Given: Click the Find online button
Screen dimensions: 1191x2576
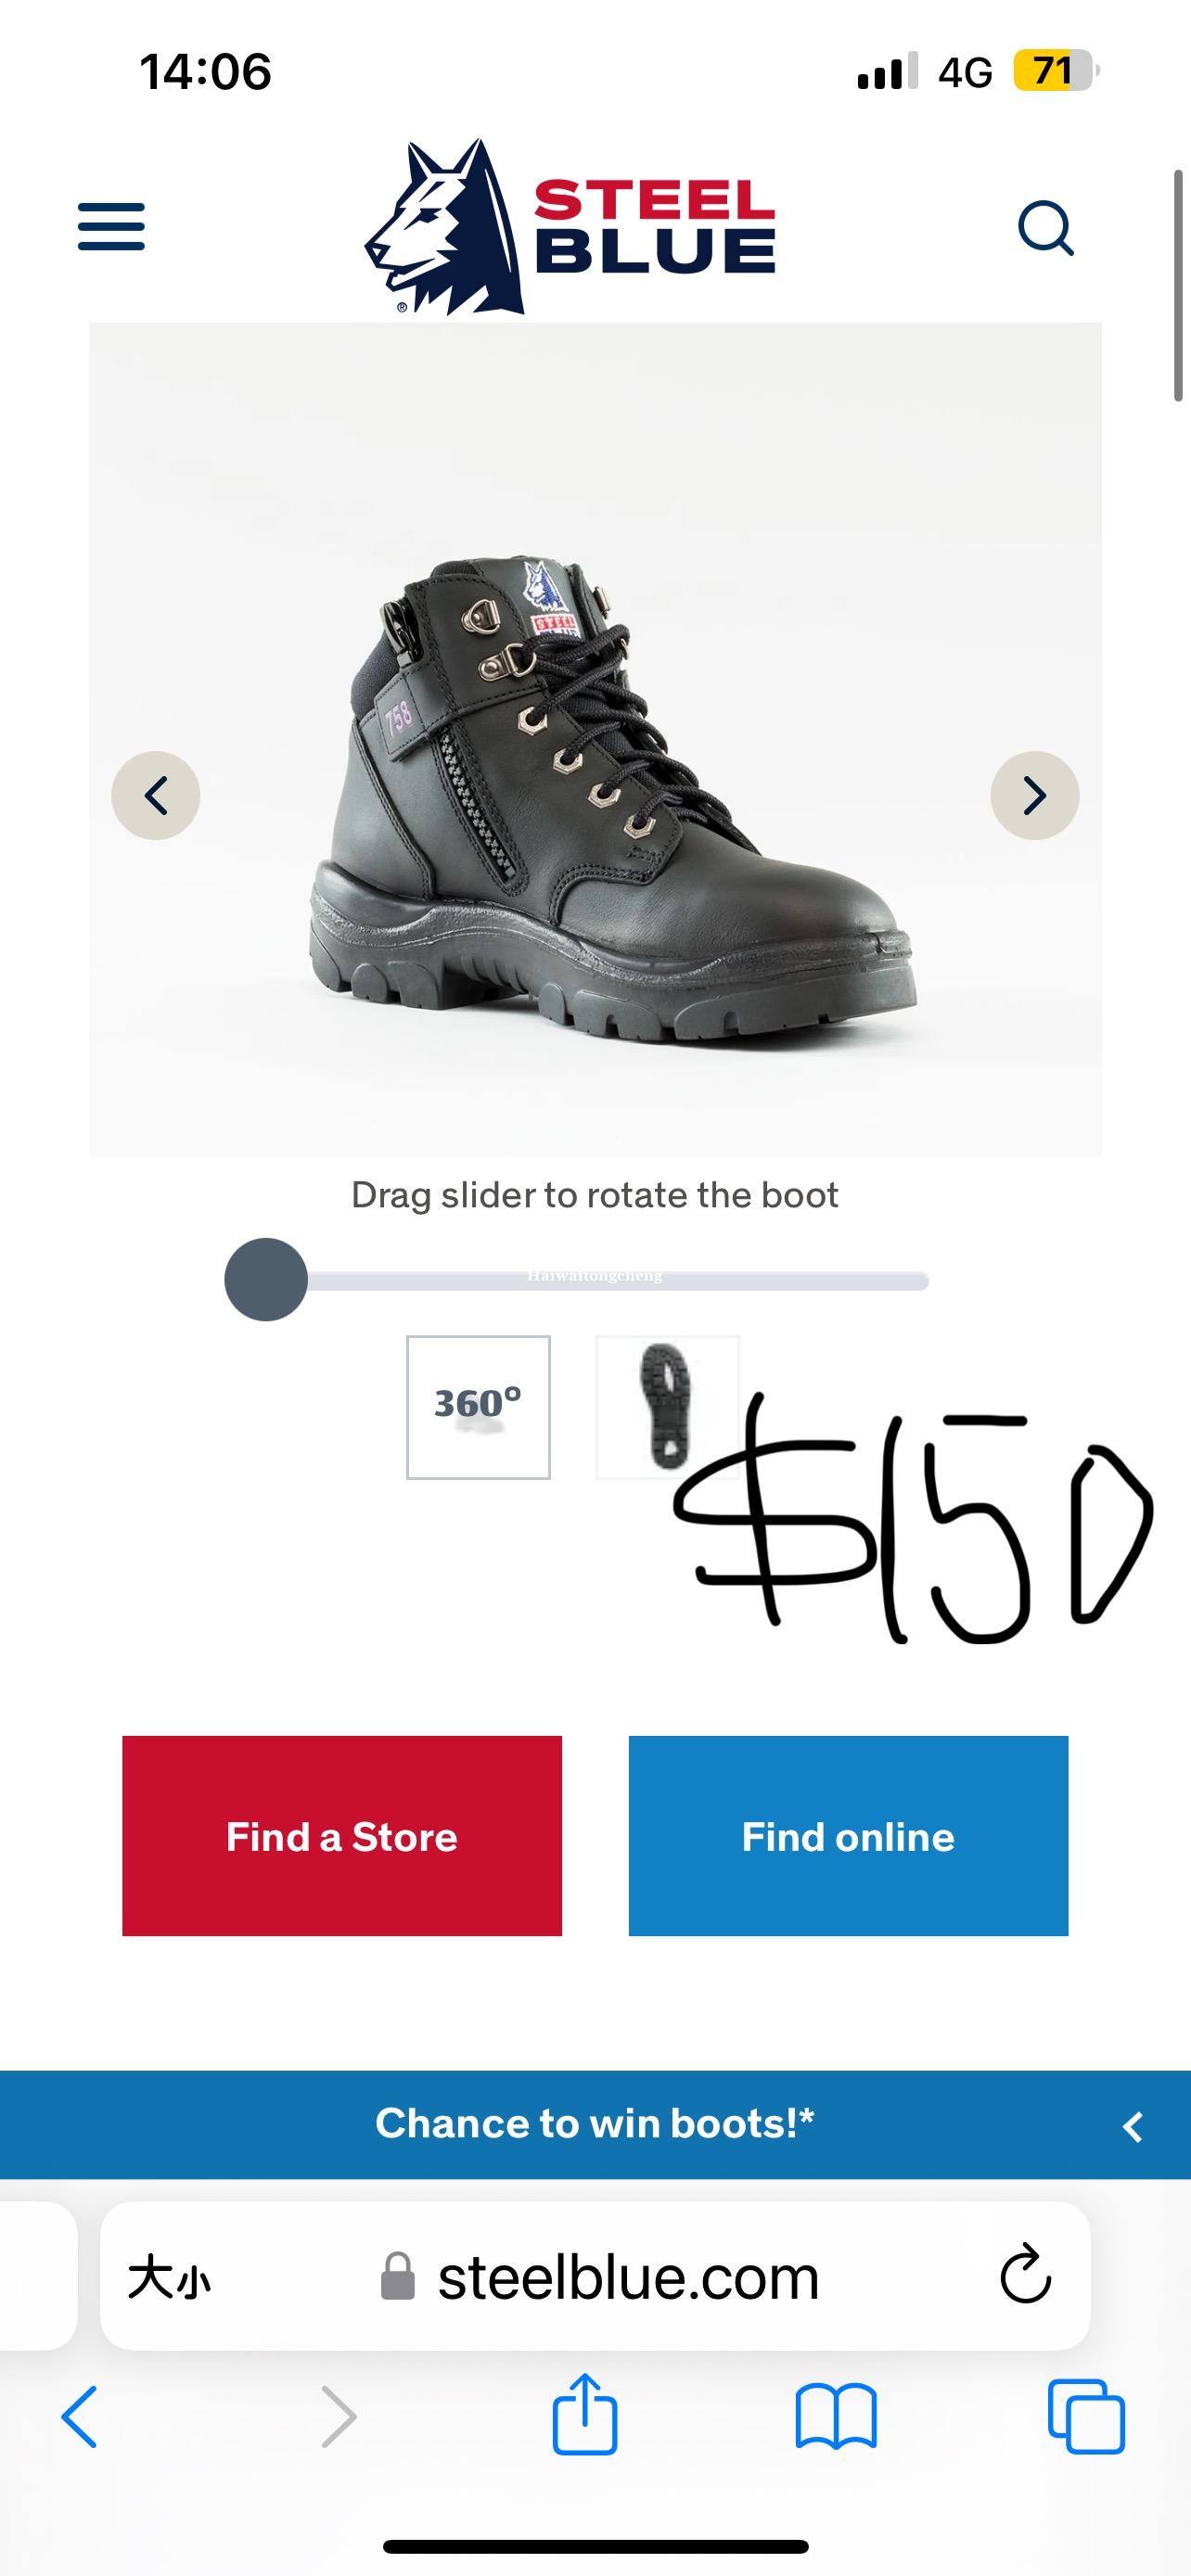Looking at the screenshot, I should point(848,1837).
